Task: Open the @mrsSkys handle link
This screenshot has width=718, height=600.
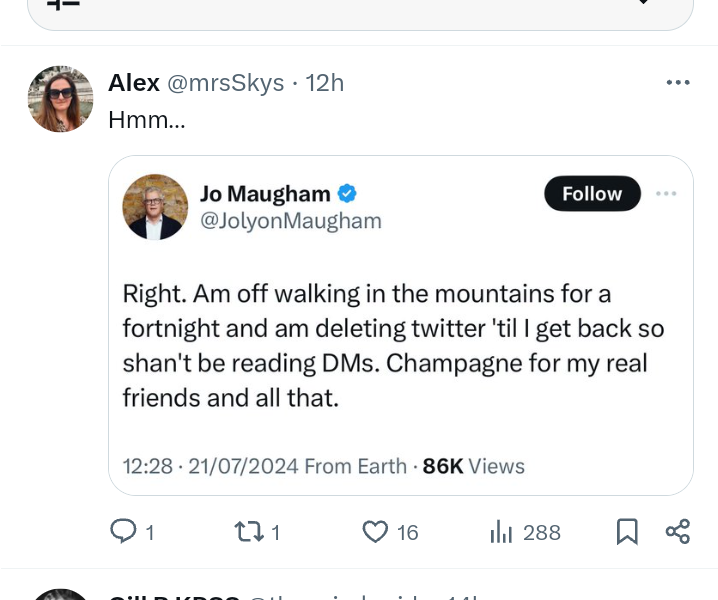Action: coord(225,83)
